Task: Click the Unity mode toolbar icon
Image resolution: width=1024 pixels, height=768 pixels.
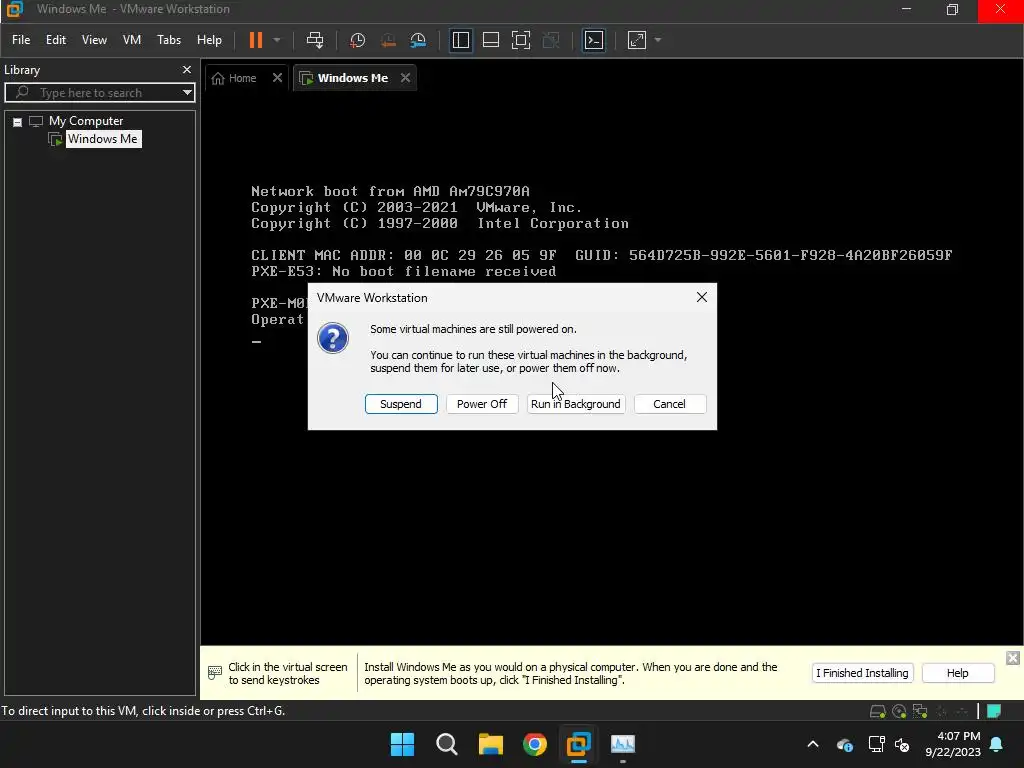Action: pos(551,40)
